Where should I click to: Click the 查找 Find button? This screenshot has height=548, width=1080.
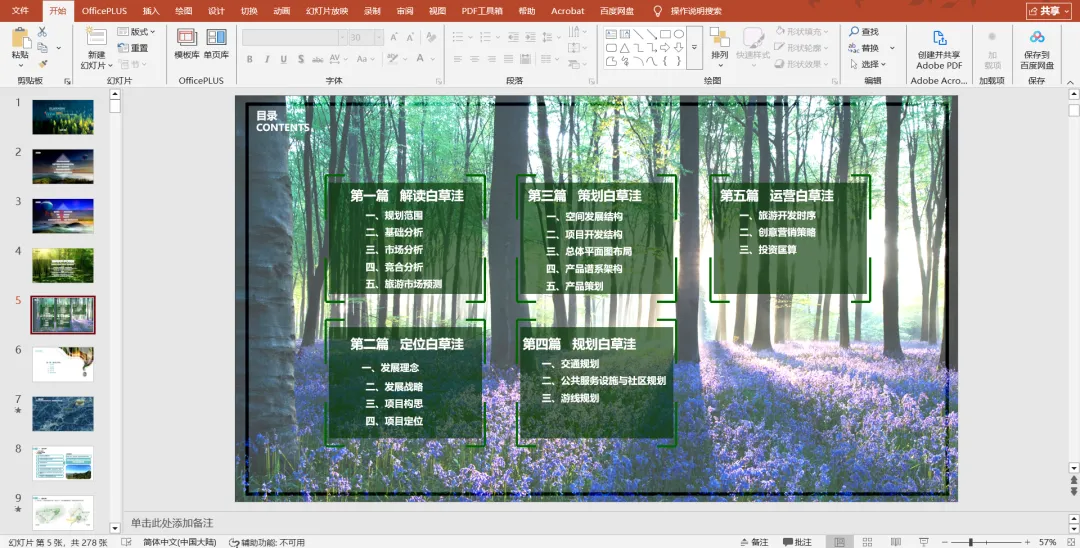click(864, 32)
